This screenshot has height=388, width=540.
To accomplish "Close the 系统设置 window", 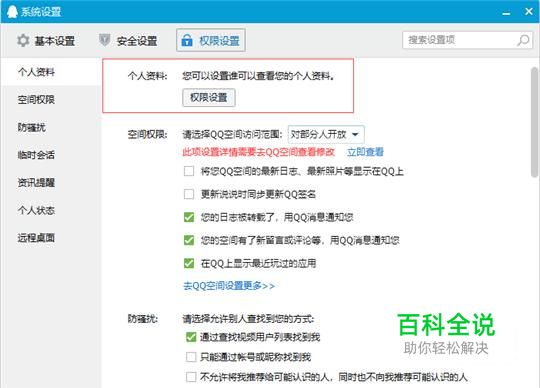I will pos(529,11).
